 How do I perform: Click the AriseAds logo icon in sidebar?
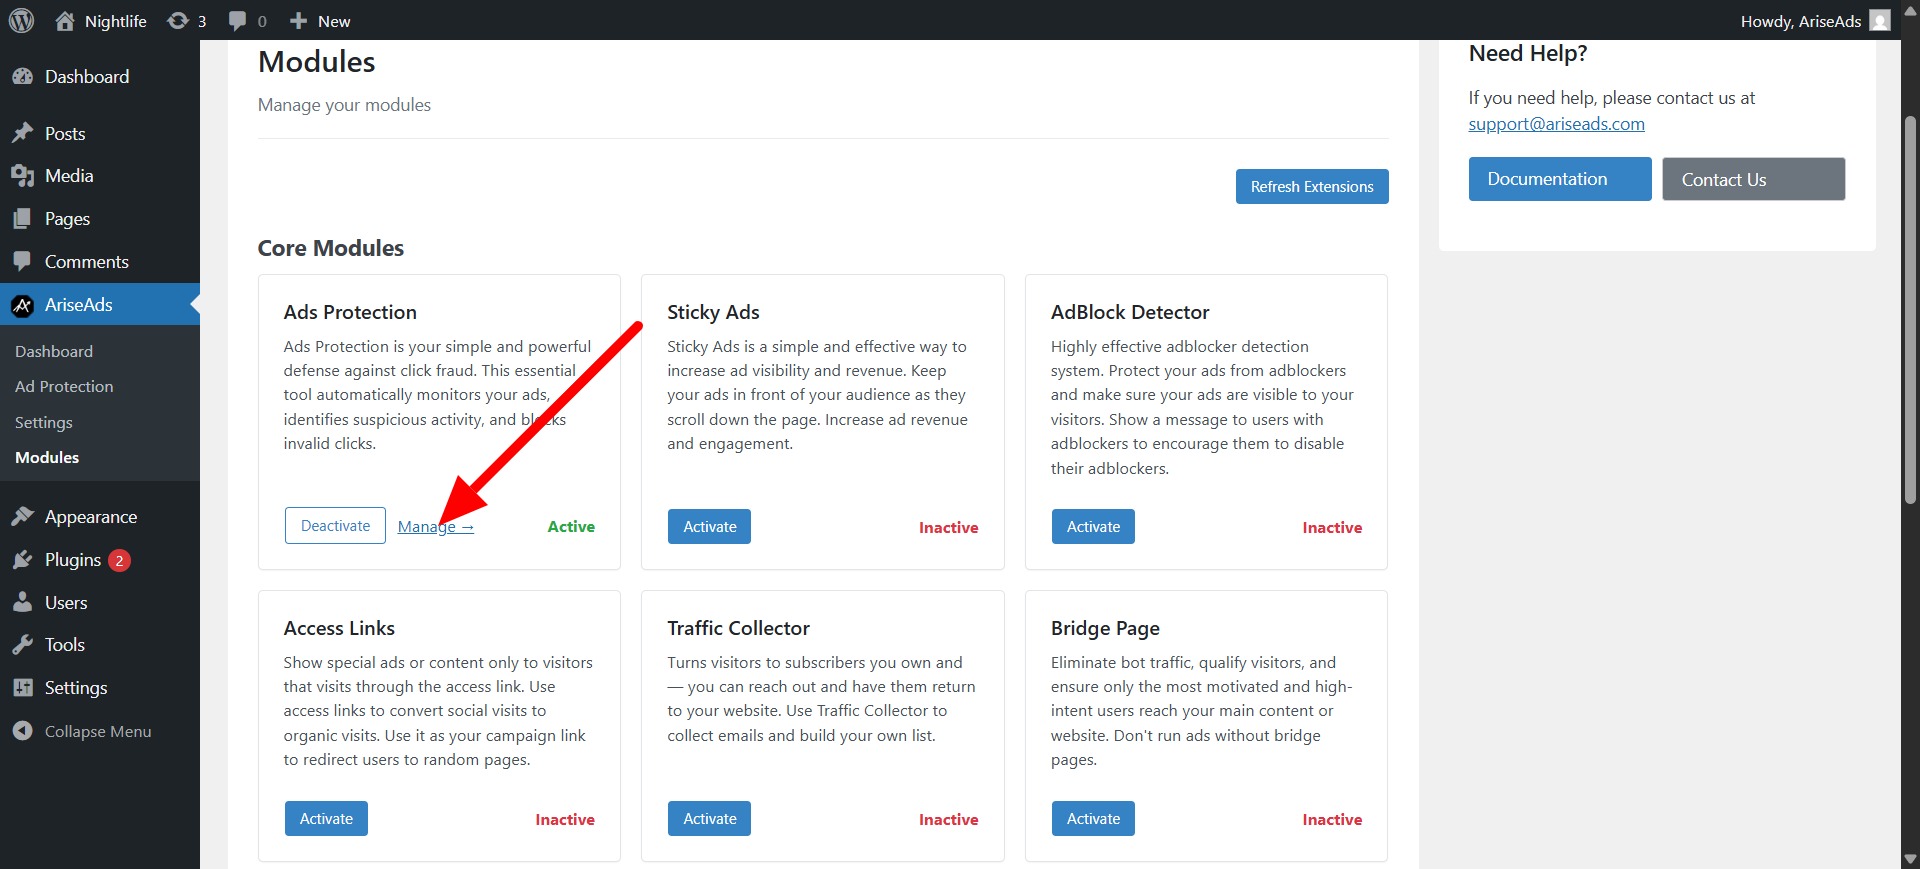coord(23,305)
